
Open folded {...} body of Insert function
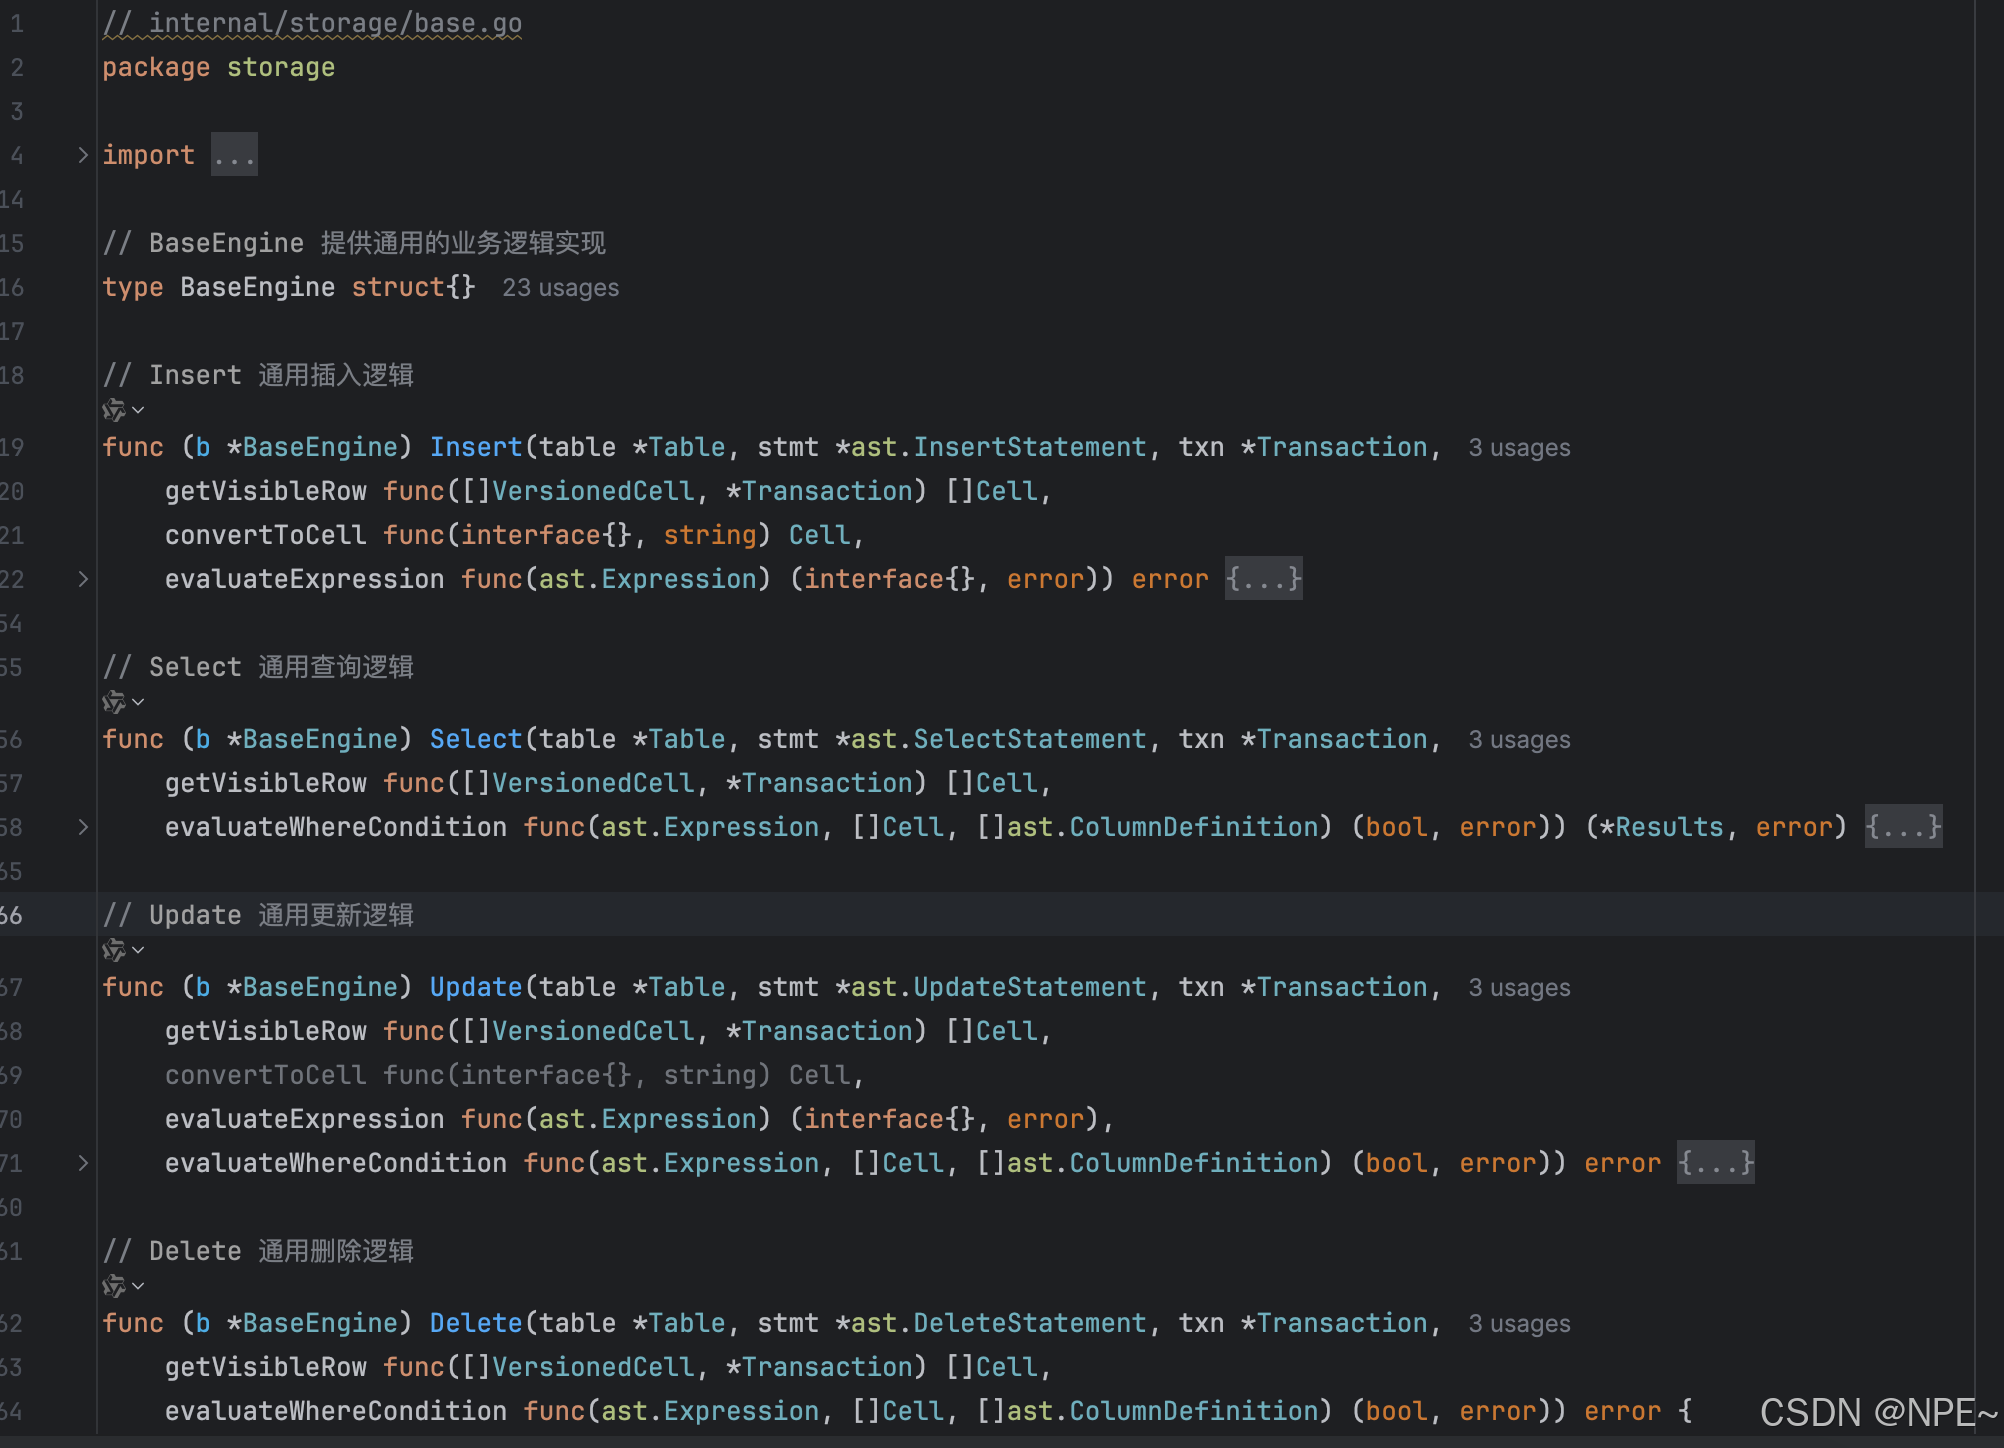tap(1263, 579)
